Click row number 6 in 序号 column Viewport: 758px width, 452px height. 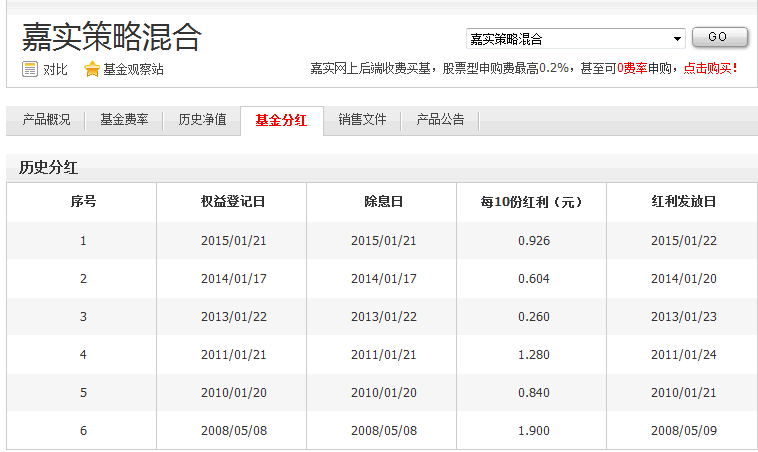click(83, 431)
